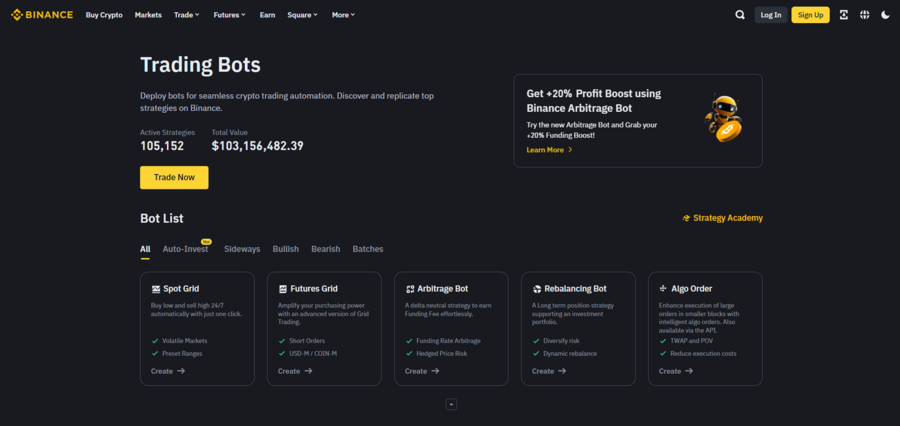Open the Learn More link

coord(549,150)
